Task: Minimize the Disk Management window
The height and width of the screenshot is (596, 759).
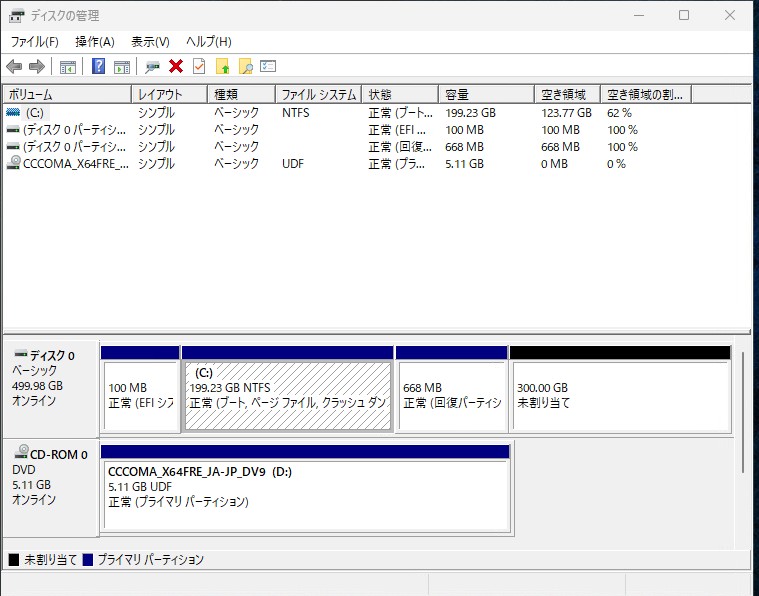Action: (x=639, y=15)
